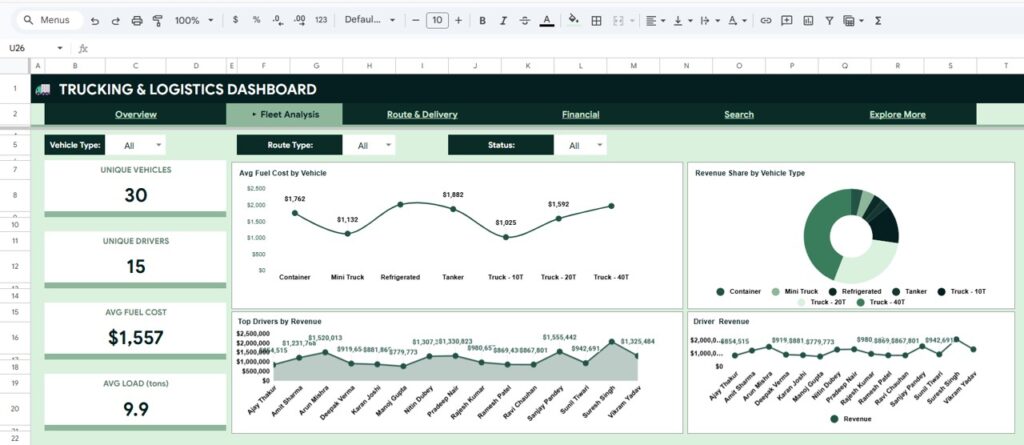Select column header B
Screen dimensions: 1024x445
[x=75, y=65]
